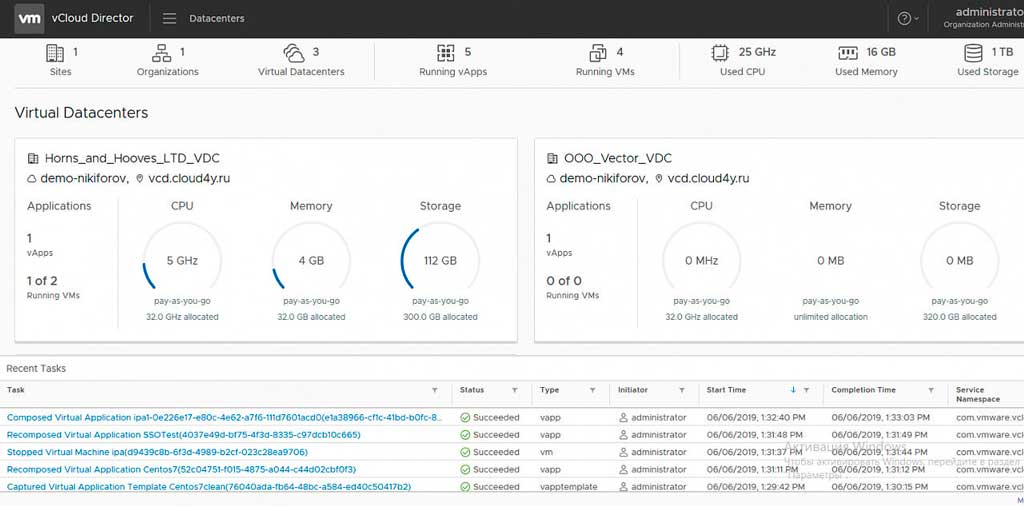Click the VMware vm logo
The height and width of the screenshot is (506, 1024).
click(x=30, y=18)
